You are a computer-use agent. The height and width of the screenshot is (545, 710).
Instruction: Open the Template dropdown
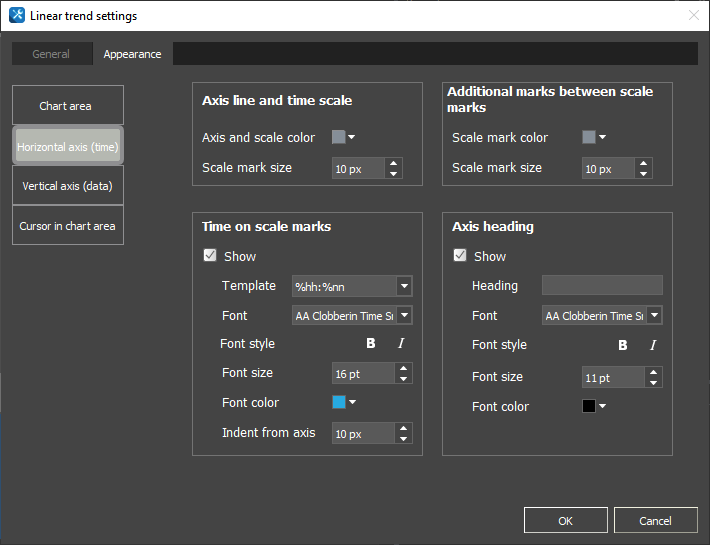[403, 286]
